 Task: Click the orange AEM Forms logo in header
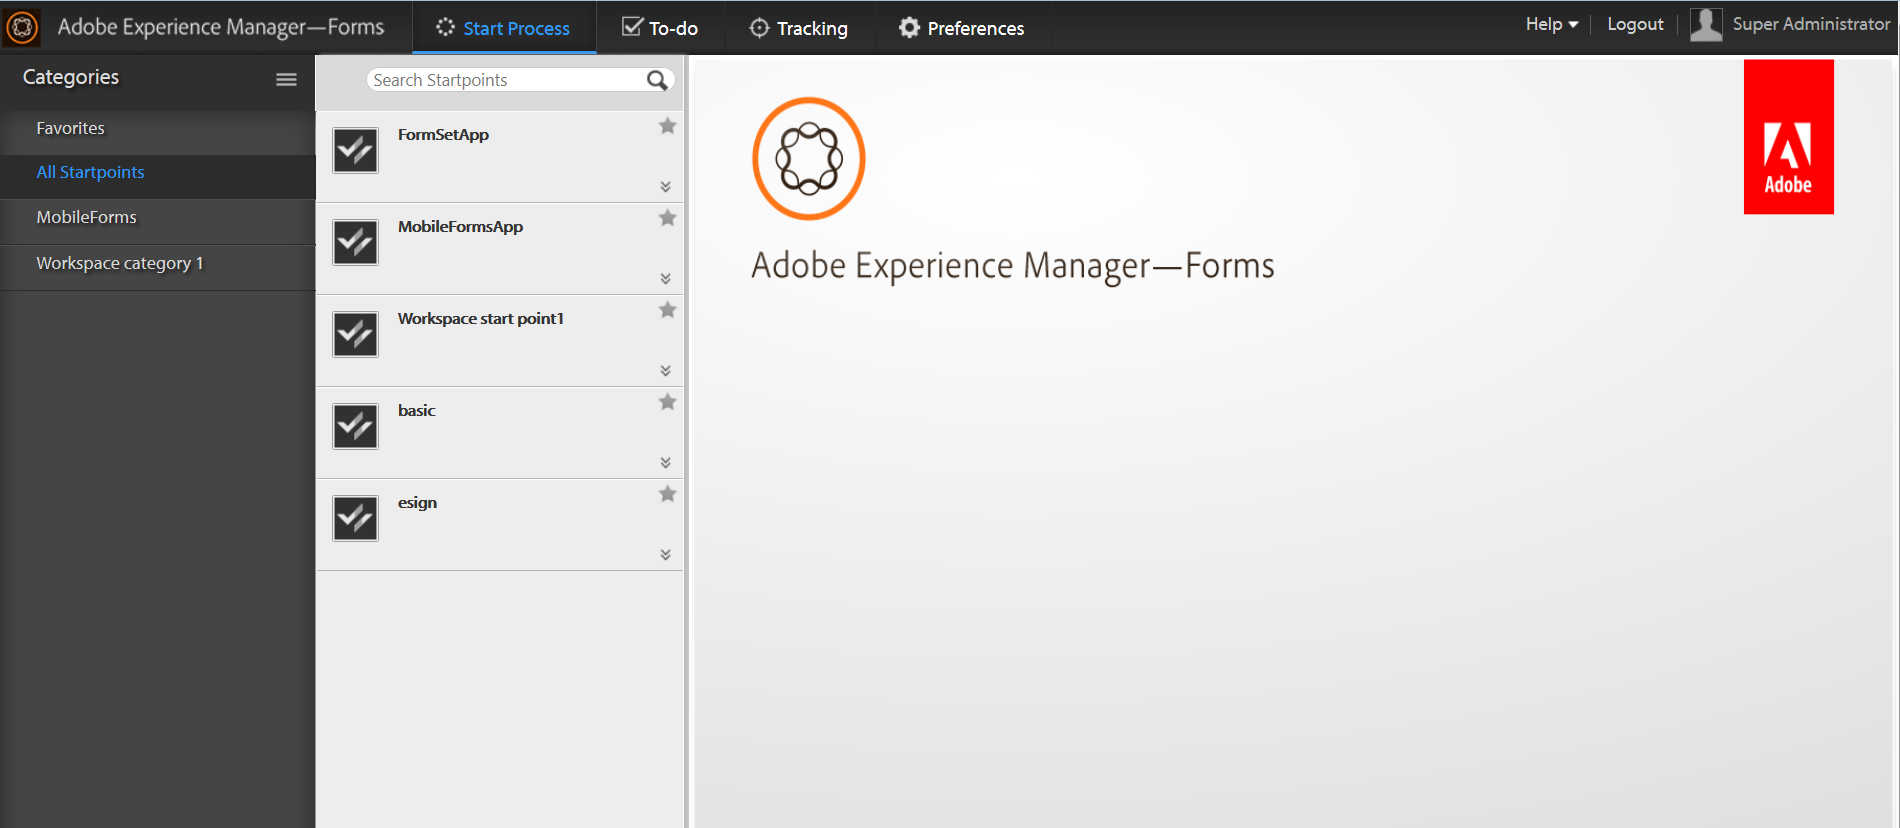click(x=22, y=27)
